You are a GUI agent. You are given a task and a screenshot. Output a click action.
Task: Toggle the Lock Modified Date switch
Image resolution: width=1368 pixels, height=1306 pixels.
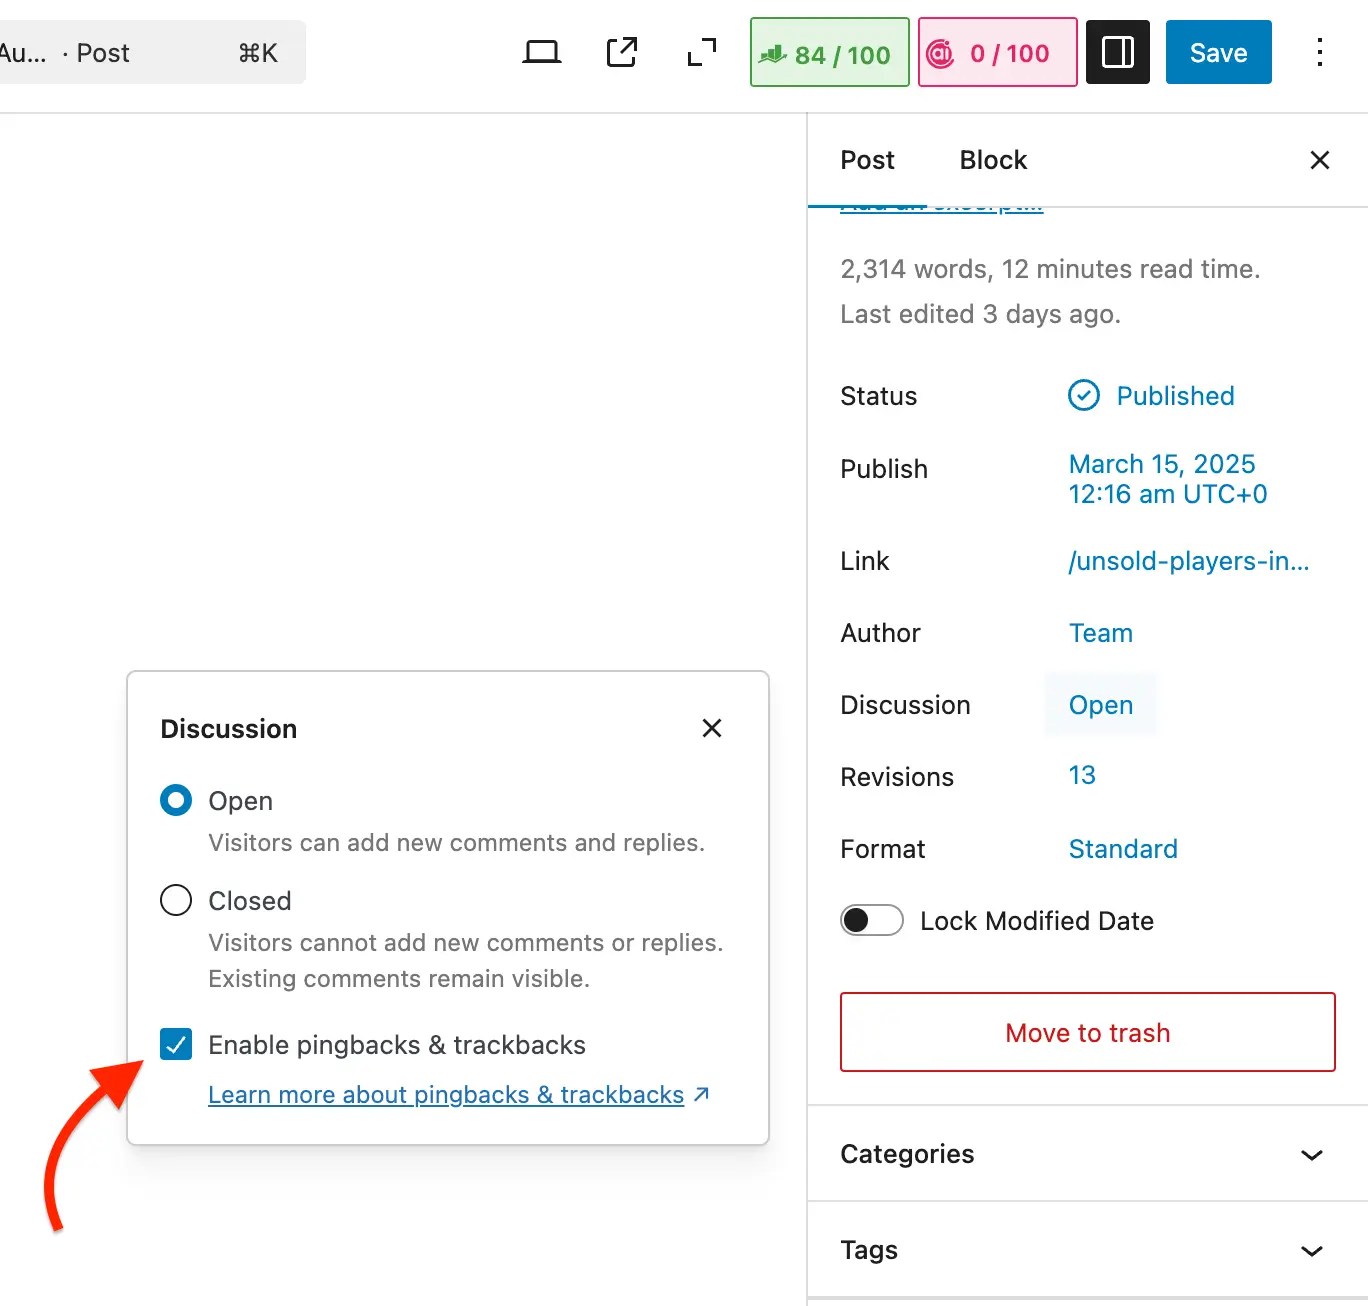[x=872, y=920]
